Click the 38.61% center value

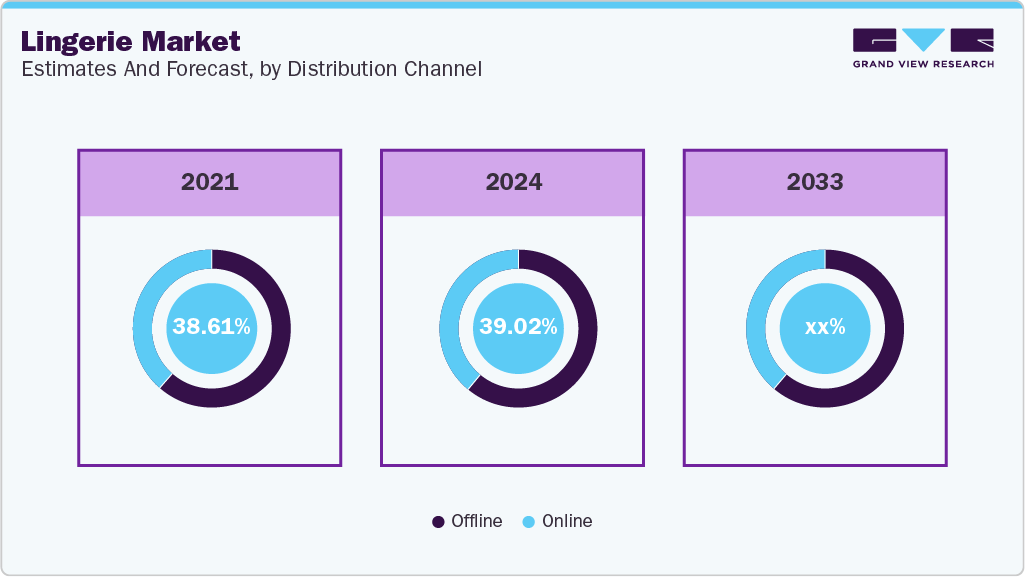coord(211,327)
